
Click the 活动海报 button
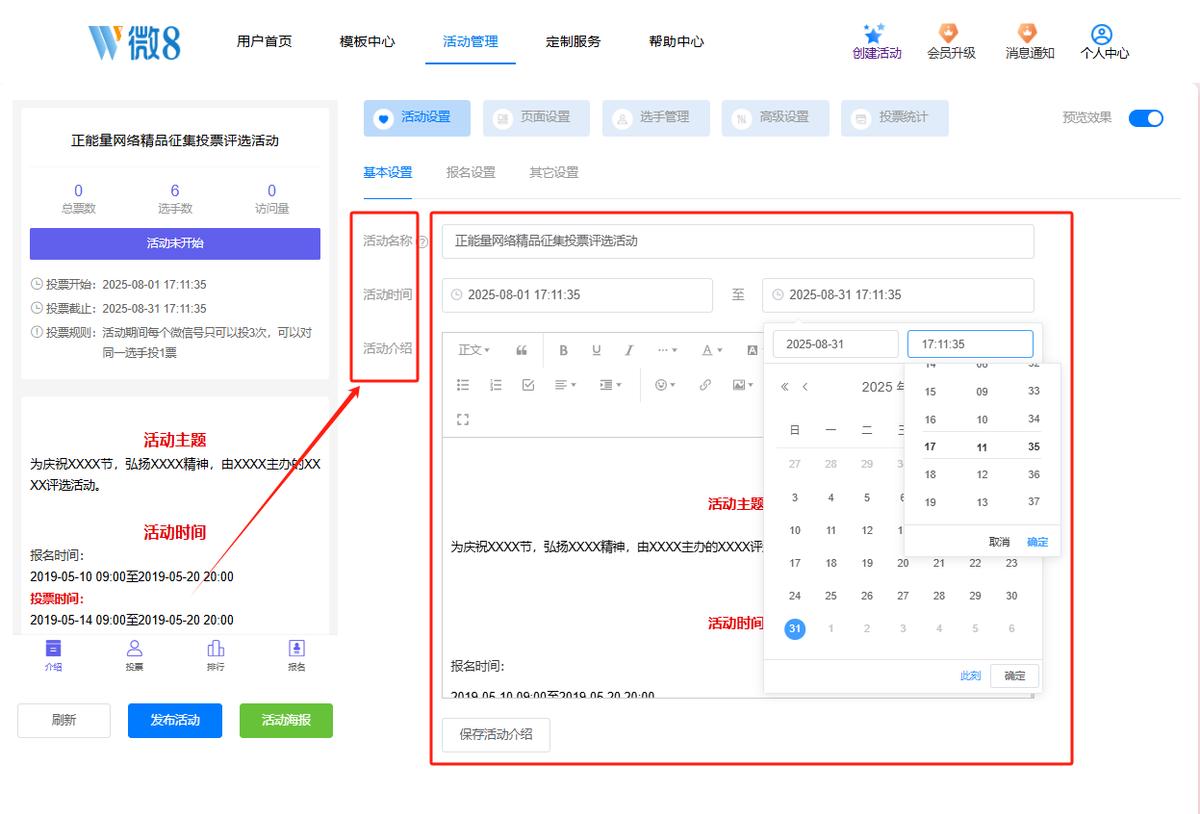pos(286,720)
